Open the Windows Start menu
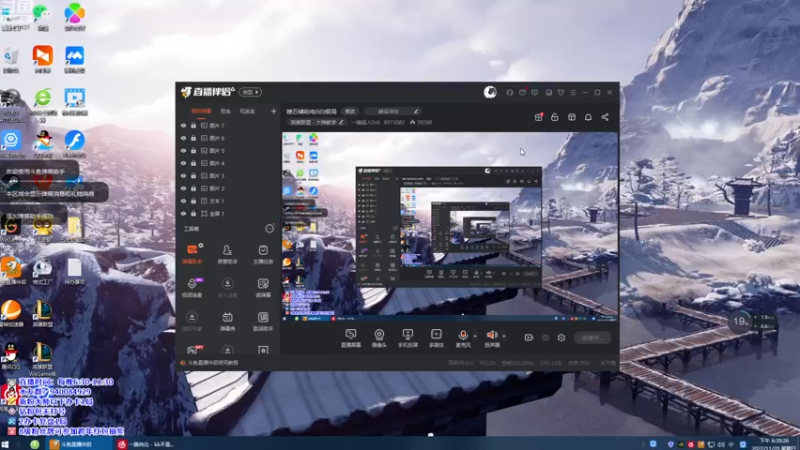The height and width of the screenshot is (450, 800). [6, 444]
